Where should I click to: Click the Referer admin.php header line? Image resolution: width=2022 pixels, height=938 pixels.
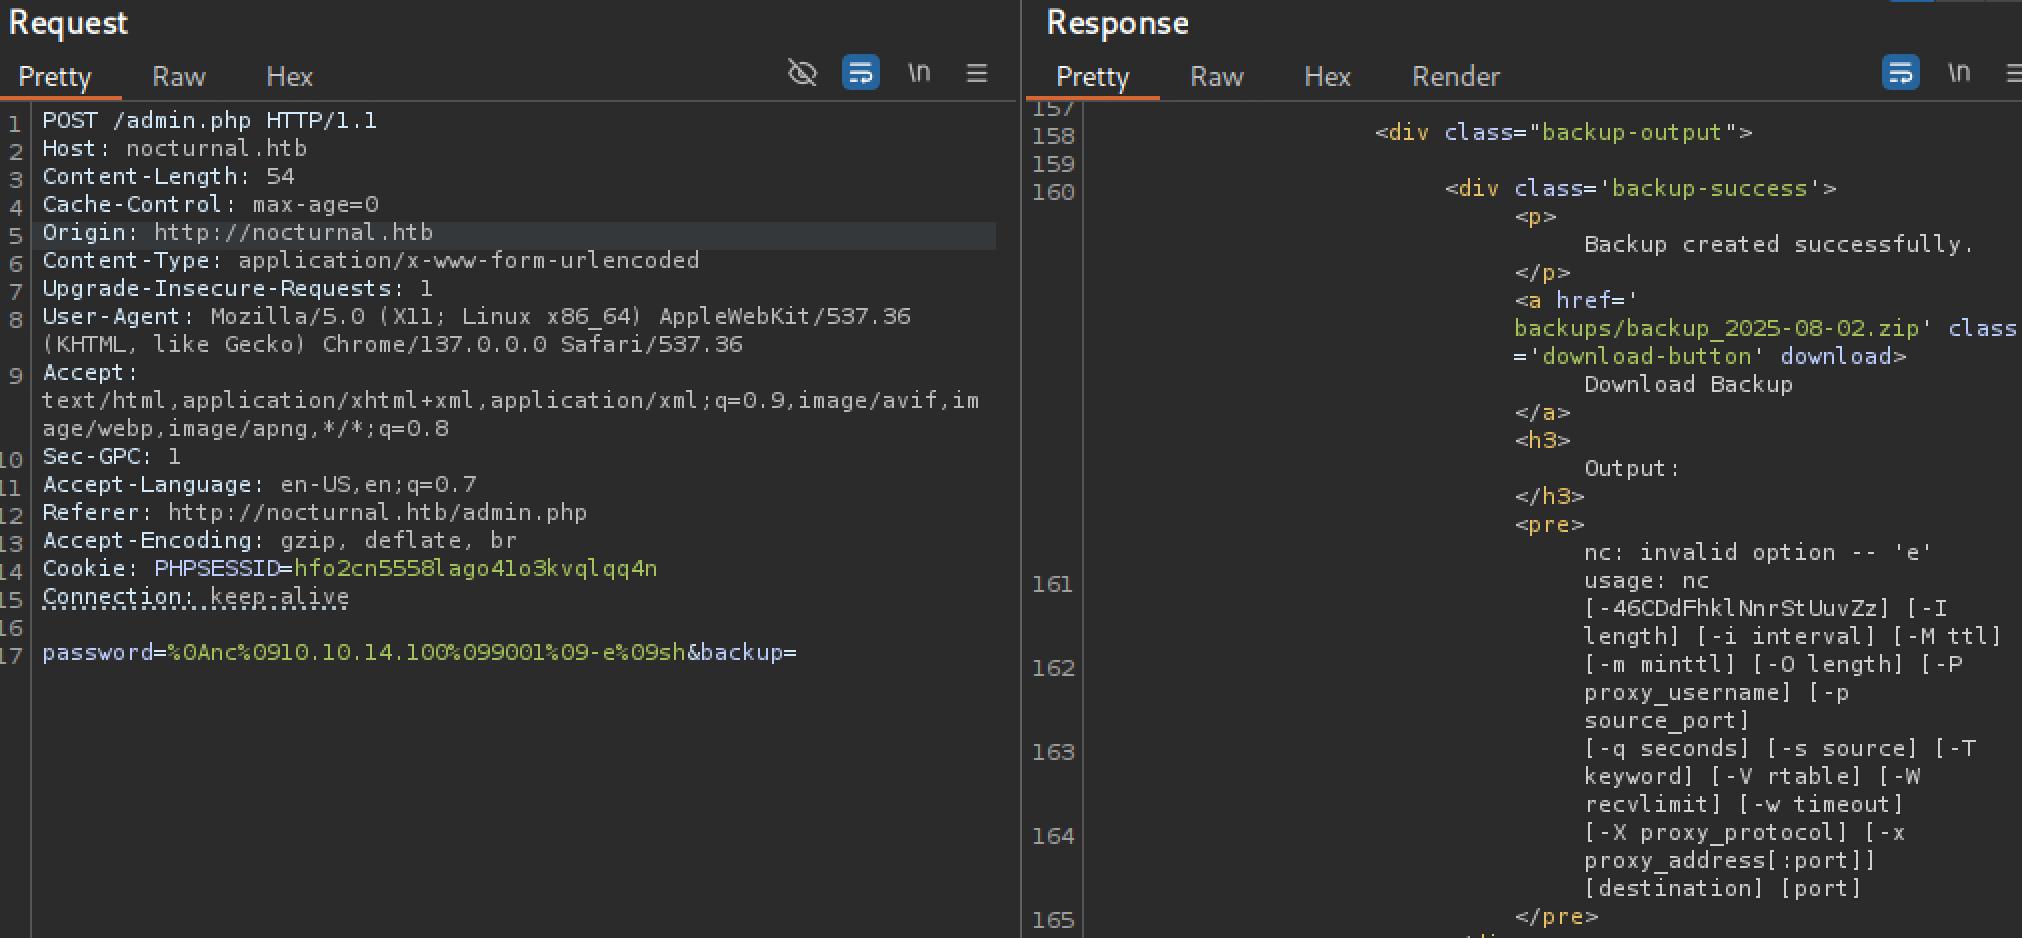click(x=315, y=513)
